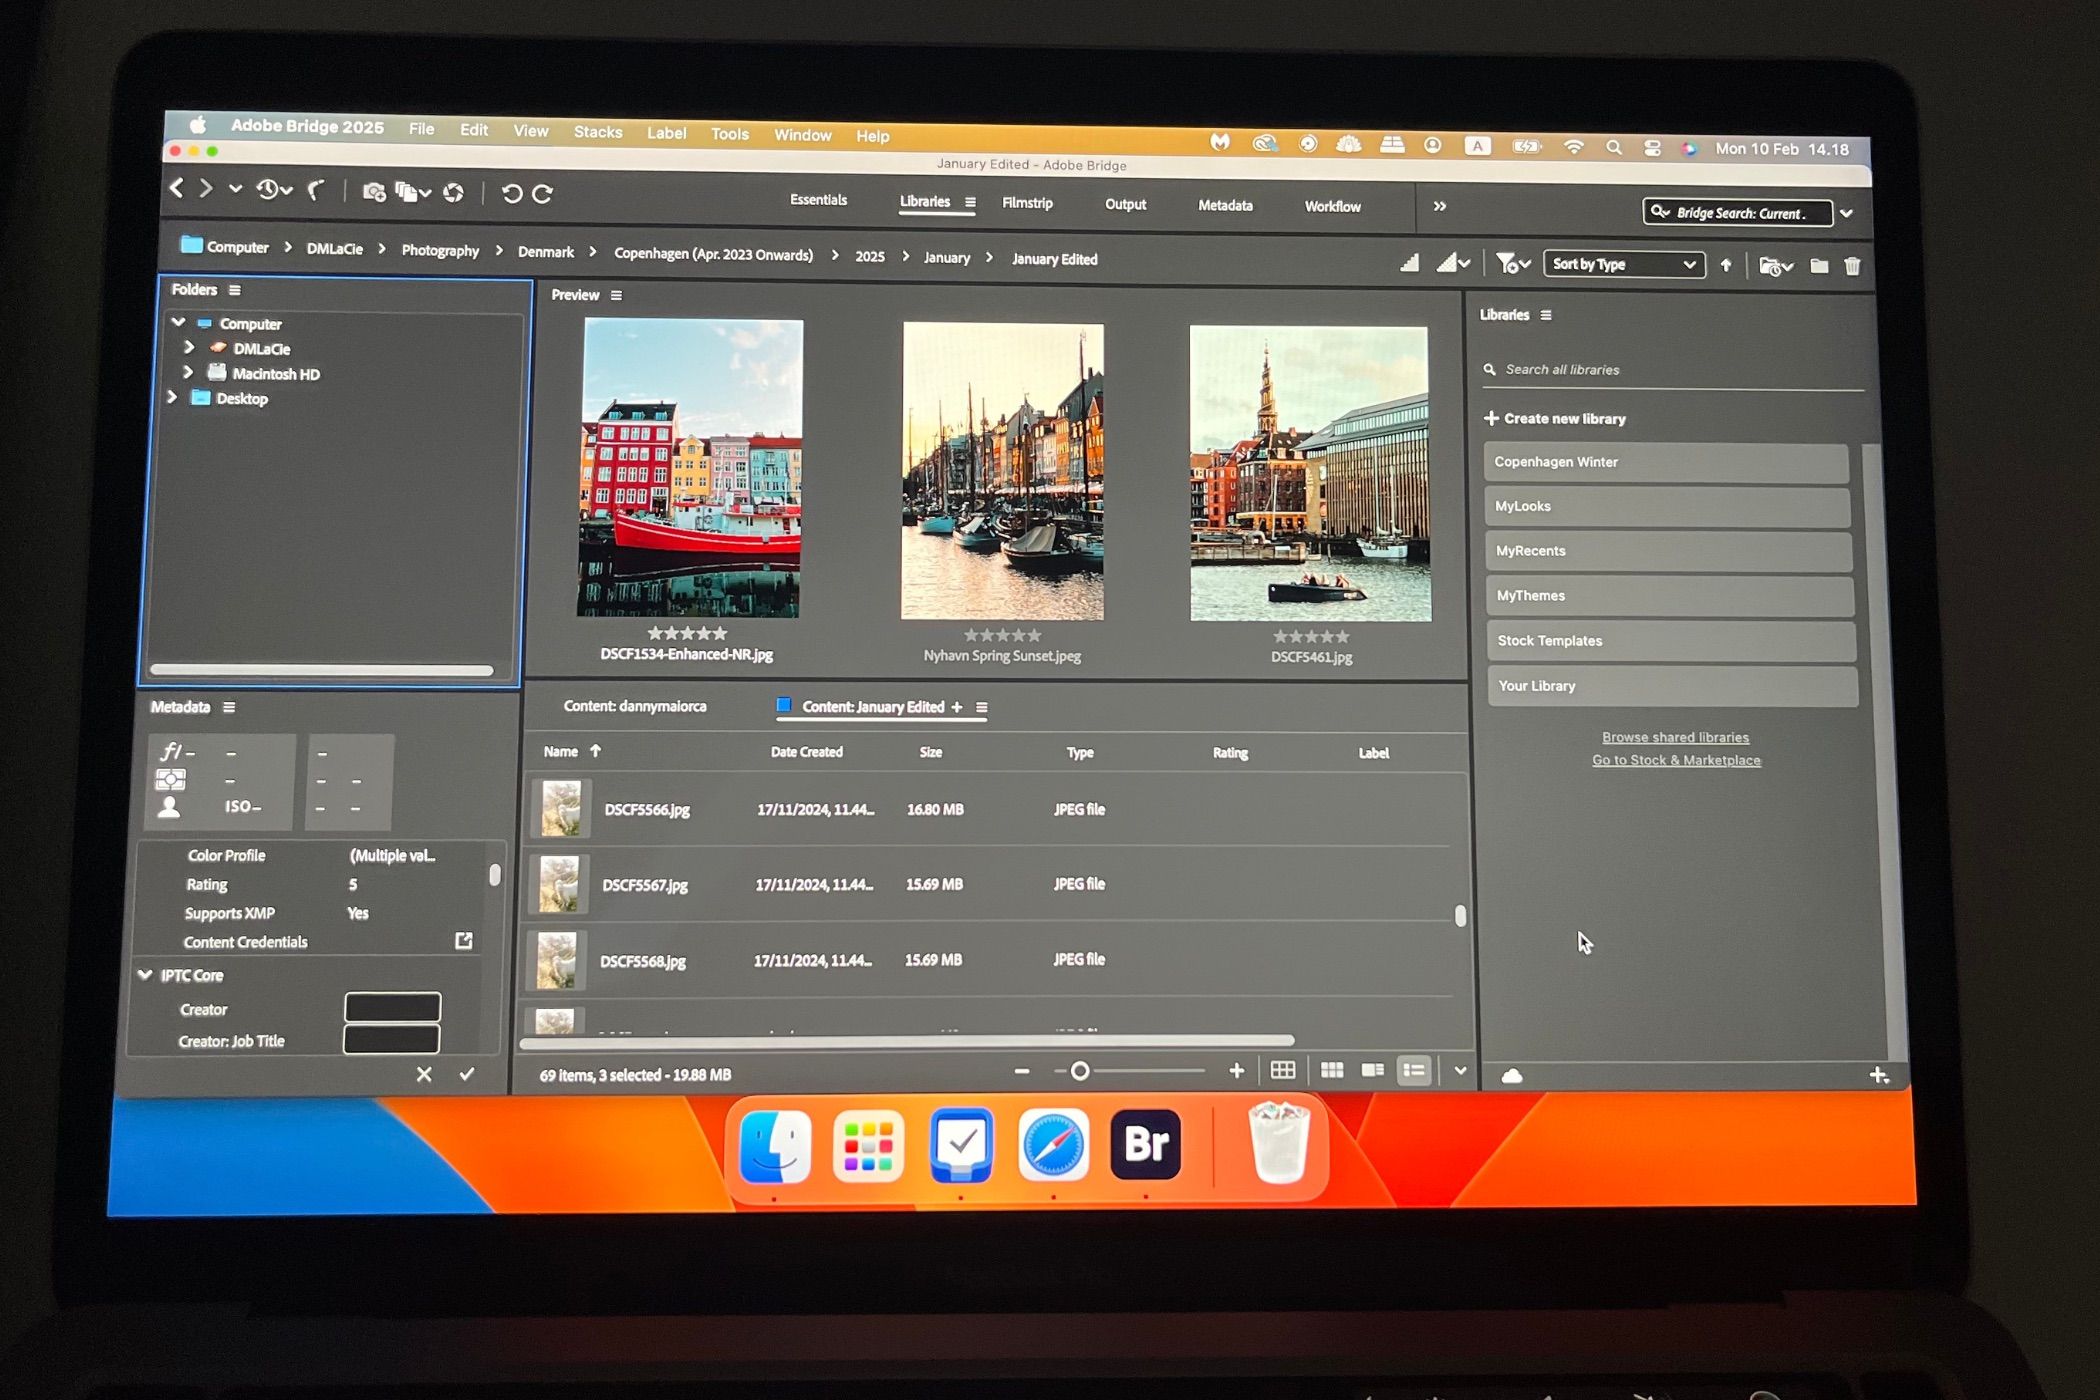Switch to details view in bottom bar
Screen dimensions: 2100x1400
click(1373, 1070)
